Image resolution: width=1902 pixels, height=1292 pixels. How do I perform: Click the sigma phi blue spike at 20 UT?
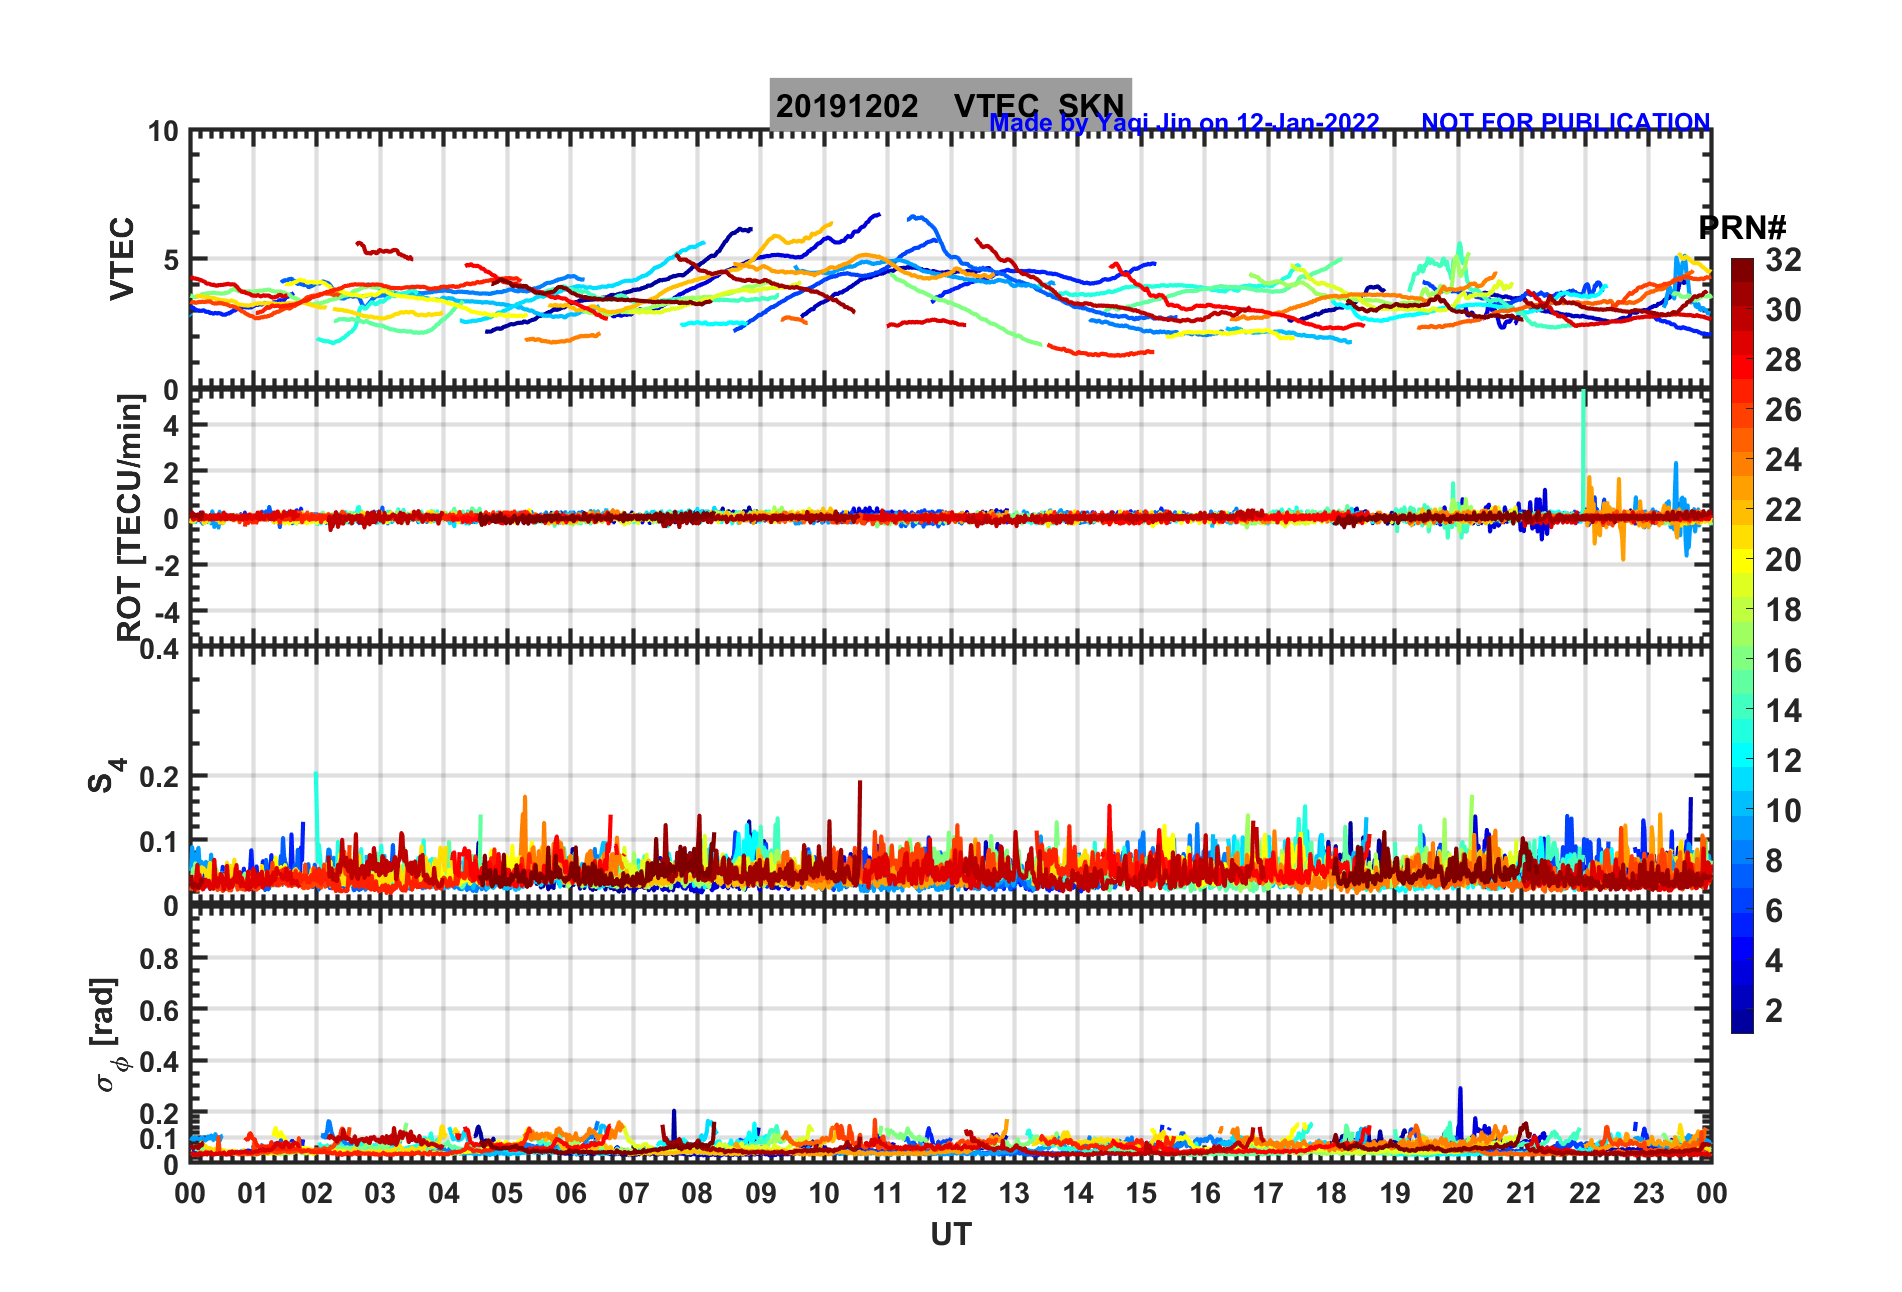(1460, 1112)
